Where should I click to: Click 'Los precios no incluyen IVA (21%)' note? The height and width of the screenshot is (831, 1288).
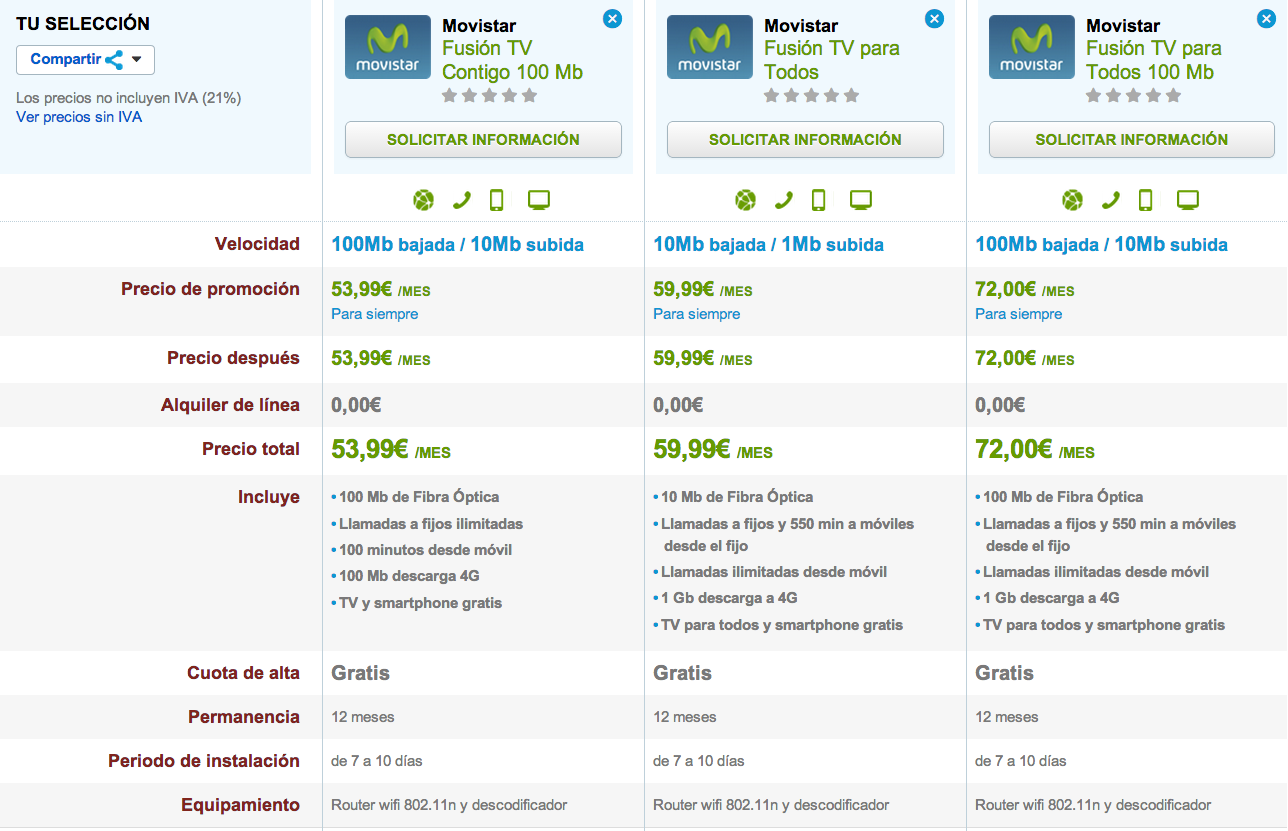[x=128, y=98]
